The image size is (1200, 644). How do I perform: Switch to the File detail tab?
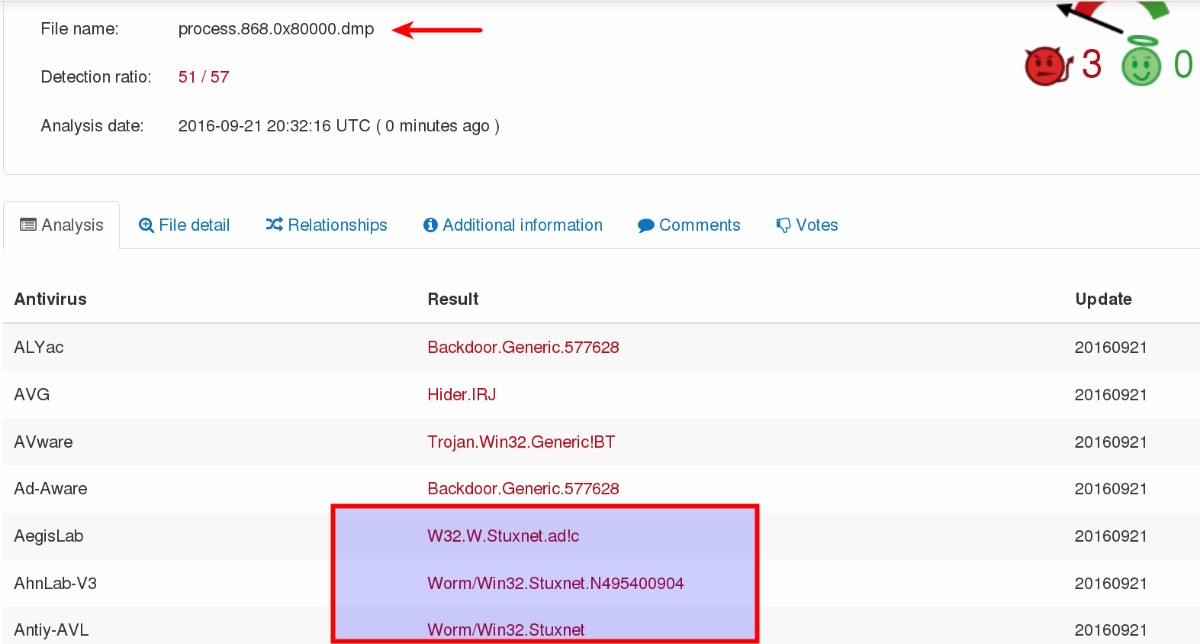[x=185, y=225]
